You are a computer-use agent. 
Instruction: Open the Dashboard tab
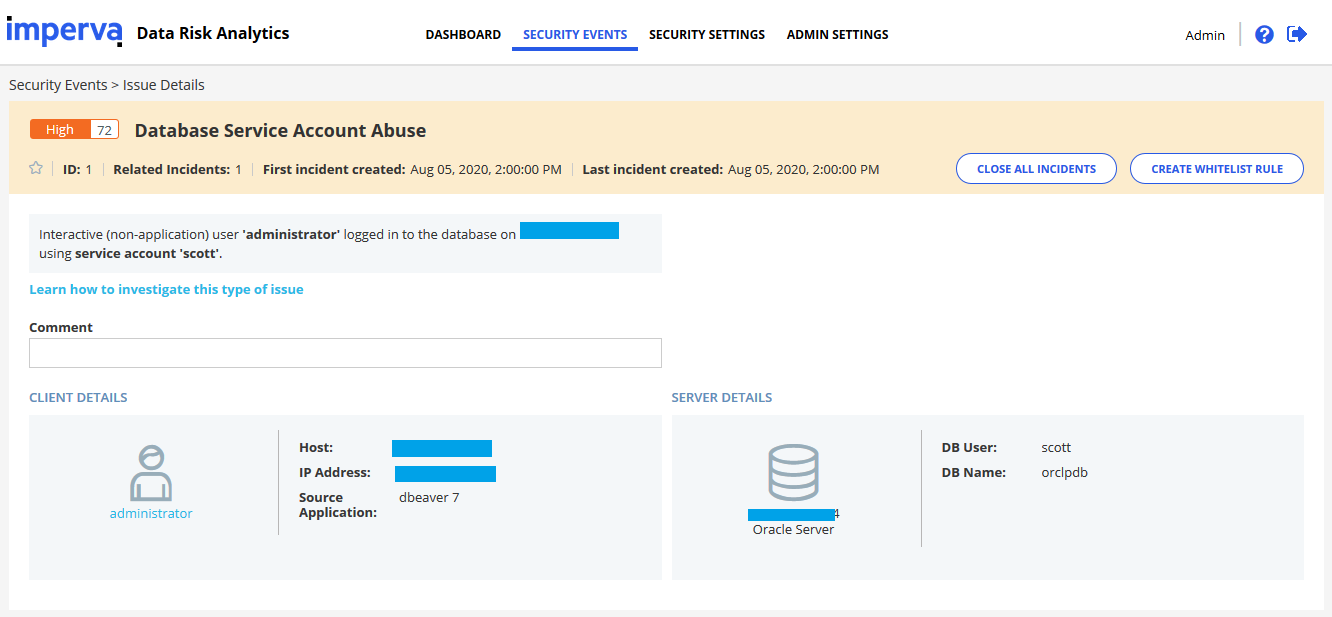[x=463, y=35]
